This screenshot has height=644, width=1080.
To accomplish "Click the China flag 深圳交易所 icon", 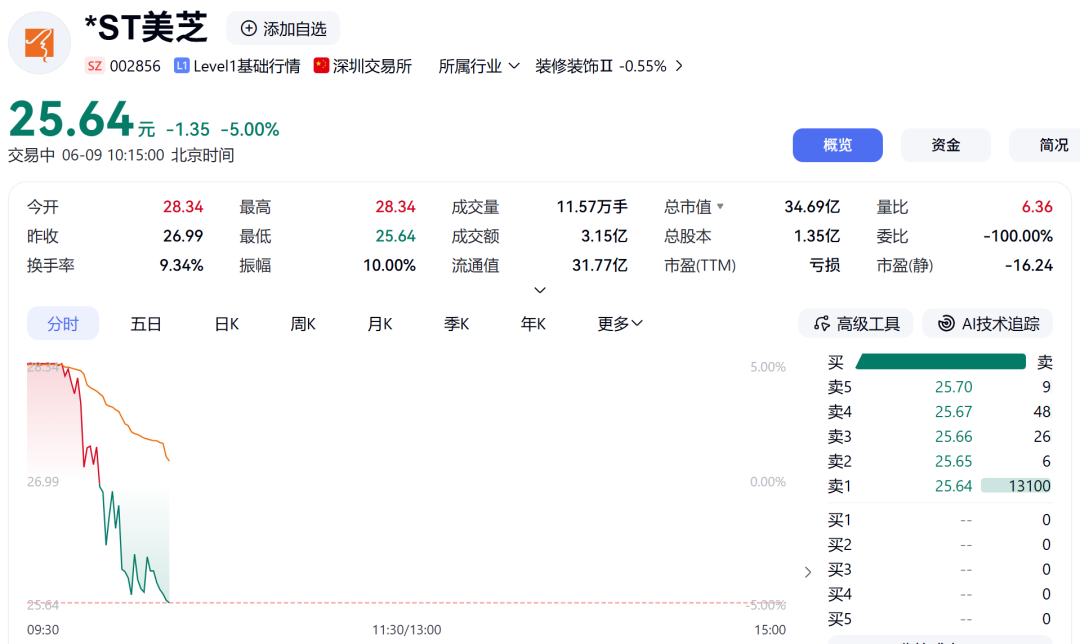I will click(x=321, y=65).
